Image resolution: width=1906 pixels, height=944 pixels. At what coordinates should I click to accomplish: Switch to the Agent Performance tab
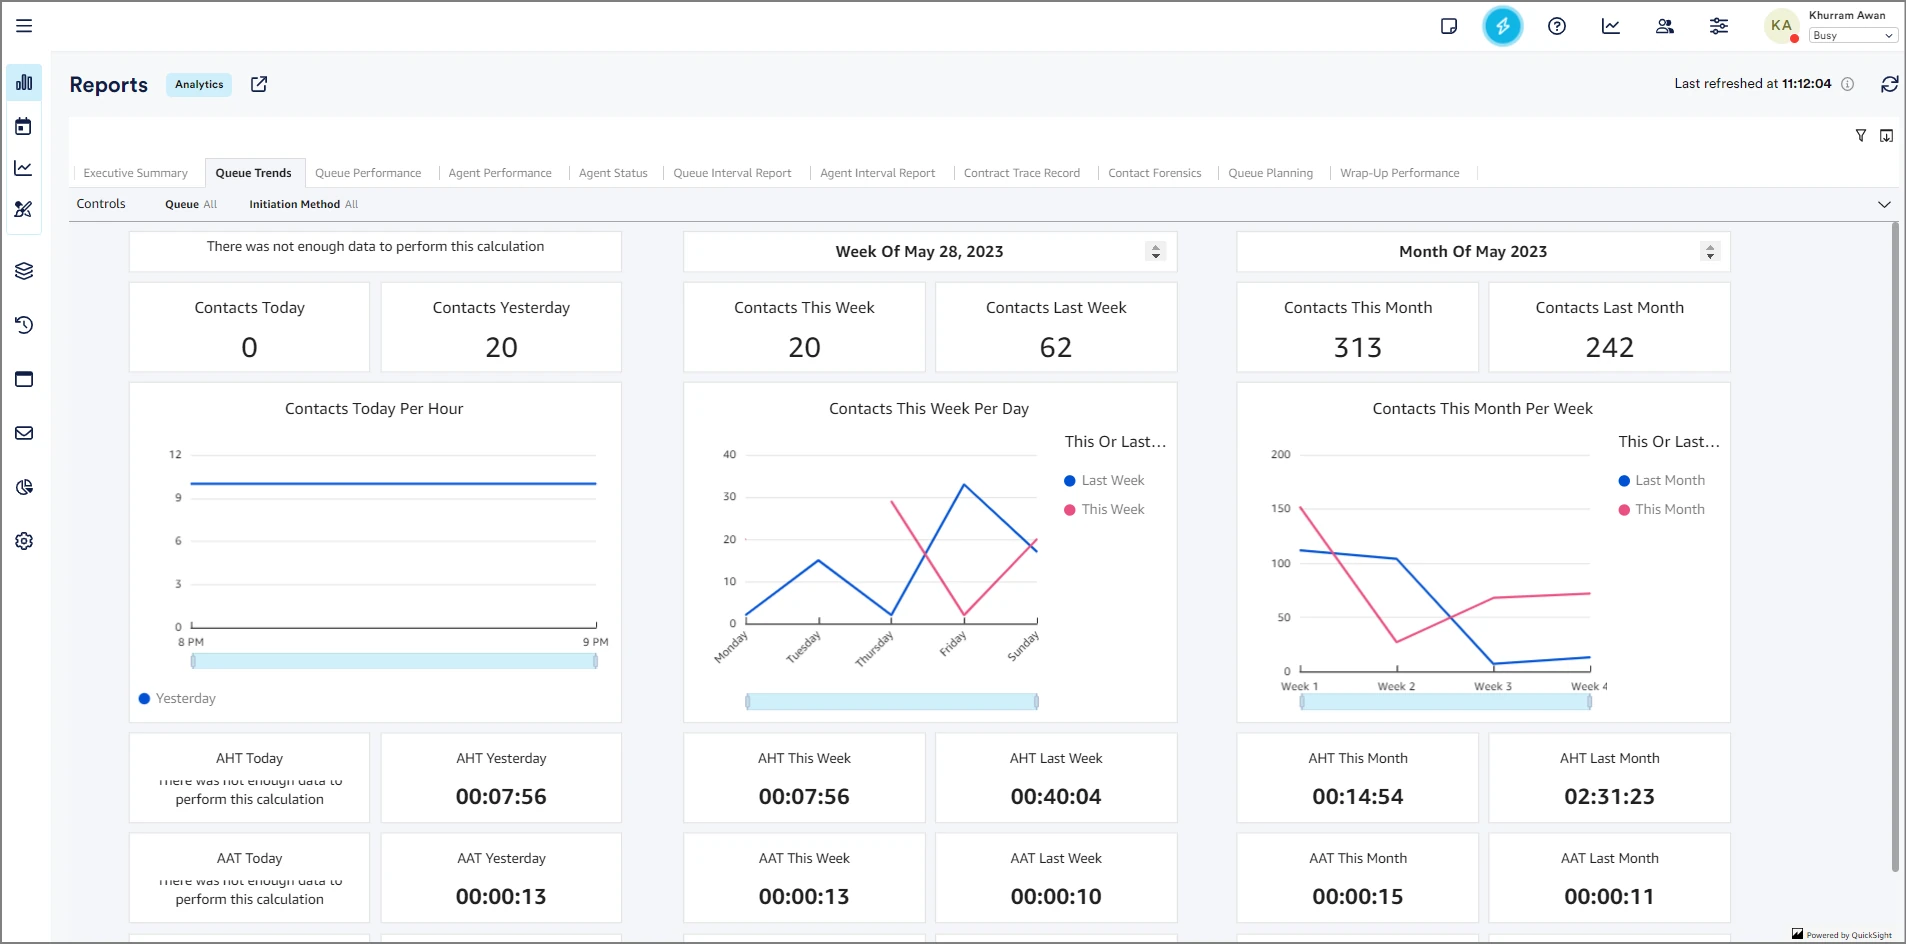click(x=499, y=173)
